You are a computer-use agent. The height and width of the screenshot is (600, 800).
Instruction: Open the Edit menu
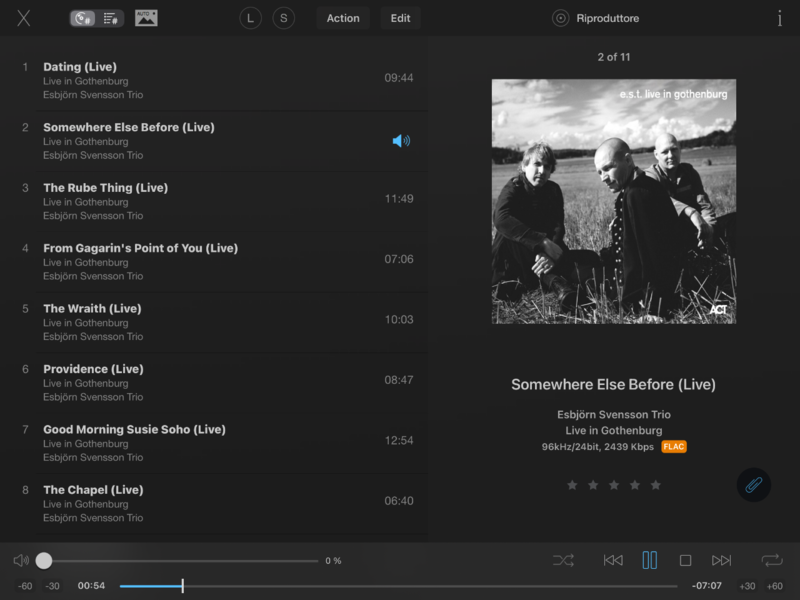400,18
